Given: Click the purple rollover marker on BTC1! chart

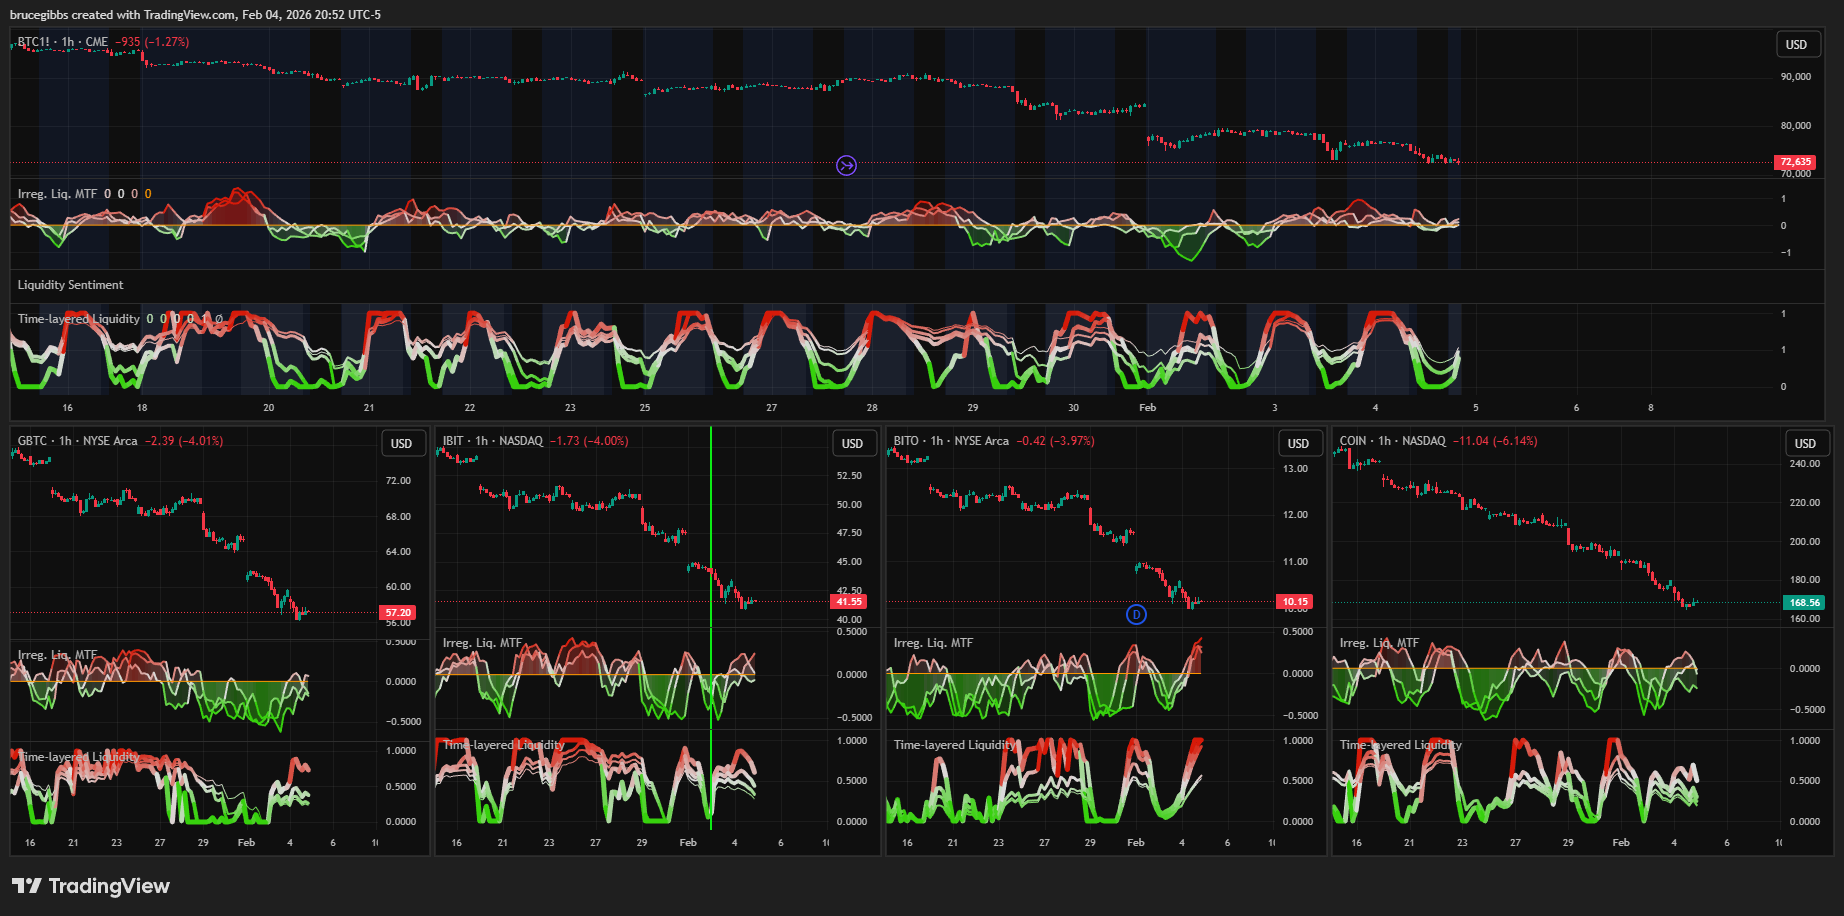Looking at the screenshot, I should point(846,165).
